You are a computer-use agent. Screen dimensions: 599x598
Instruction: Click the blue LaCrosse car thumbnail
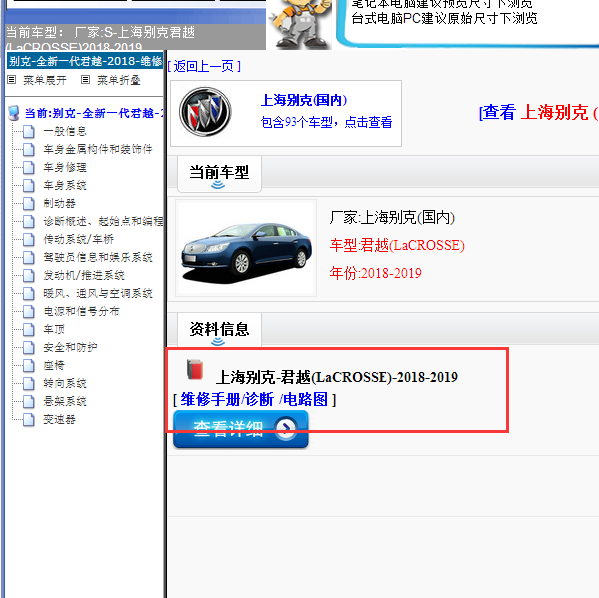pos(246,248)
